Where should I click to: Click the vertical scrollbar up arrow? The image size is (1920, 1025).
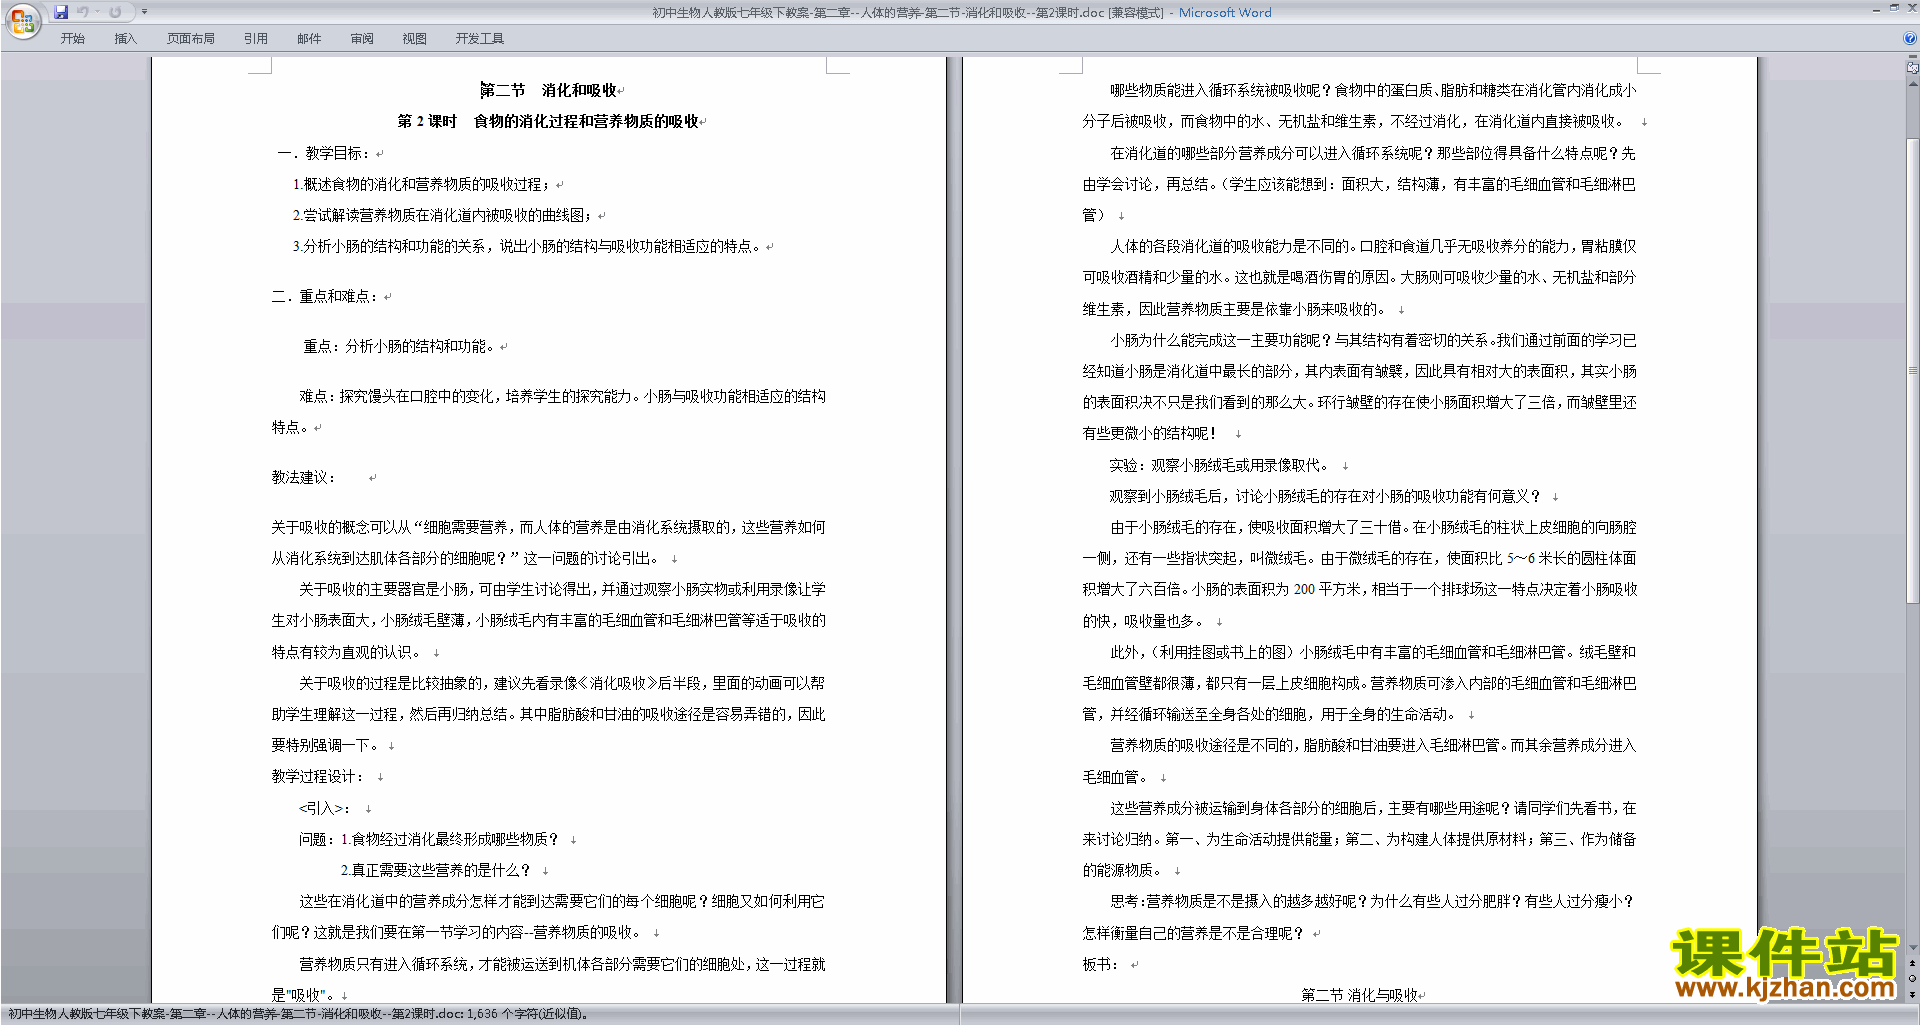pyautogui.click(x=1912, y=83)
